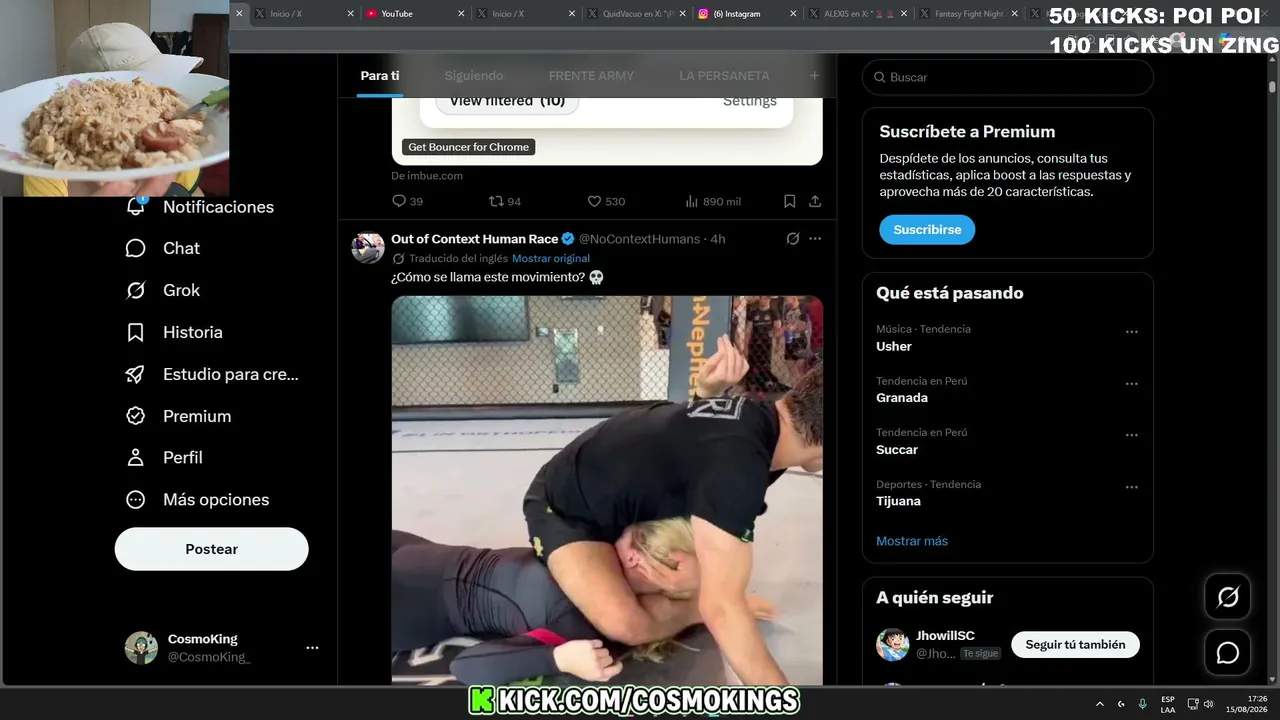
Task: Open Historia in the sidebar
Action: pos(173,332)
